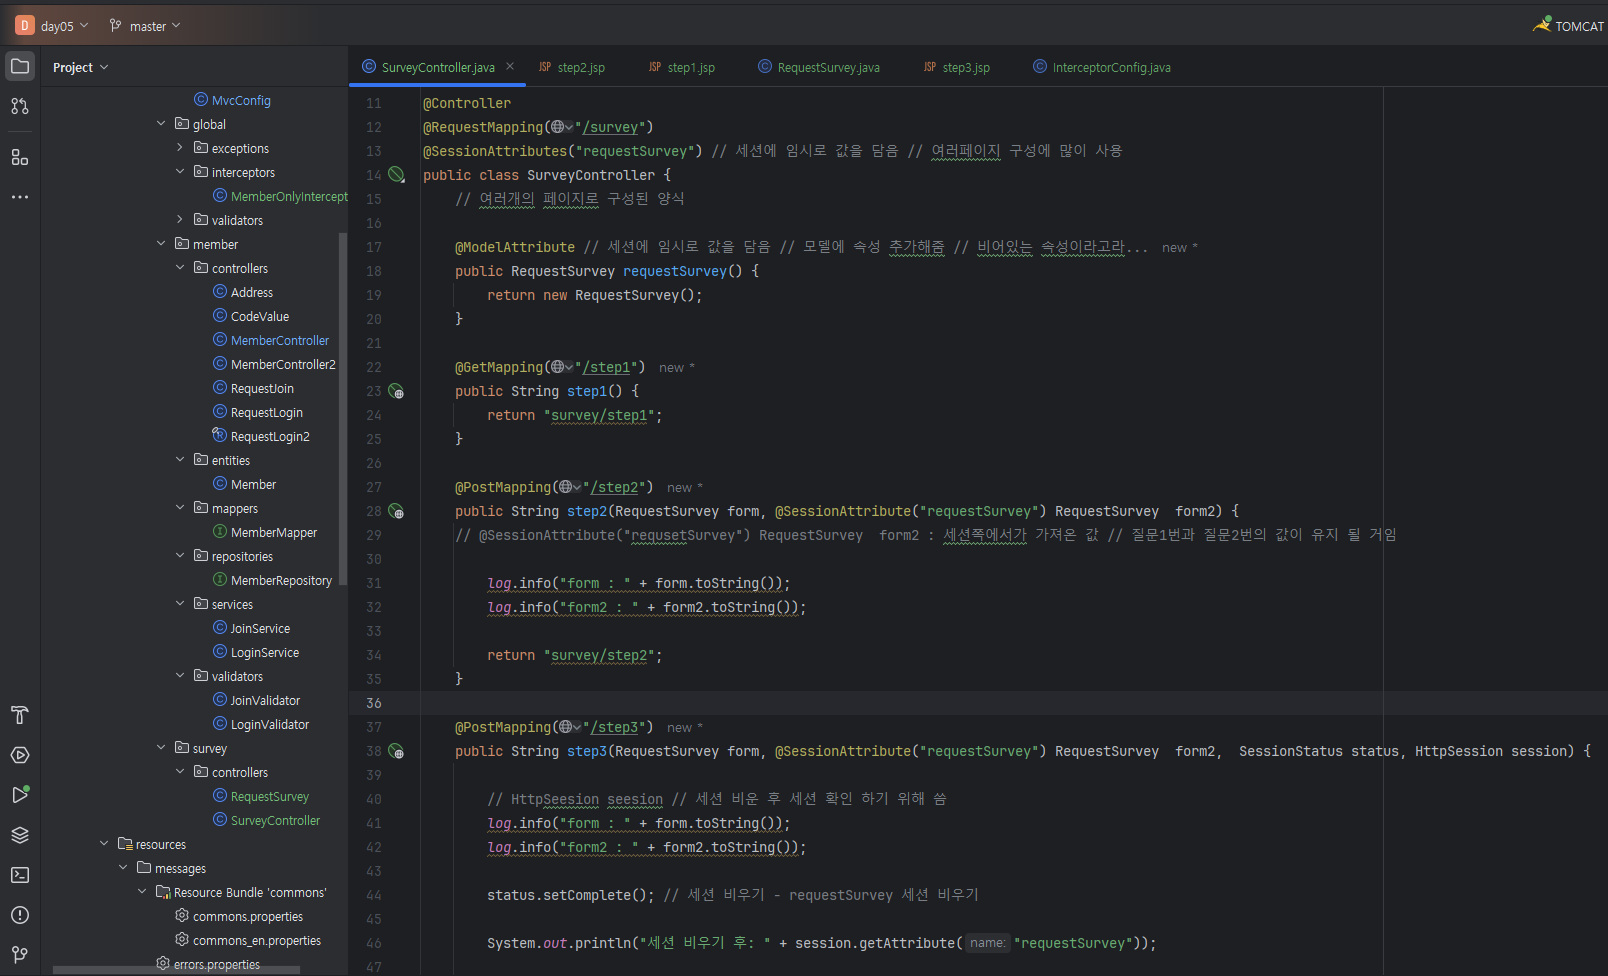Open the master branch dropdown

pyautogui.click(x=145, y=26)
